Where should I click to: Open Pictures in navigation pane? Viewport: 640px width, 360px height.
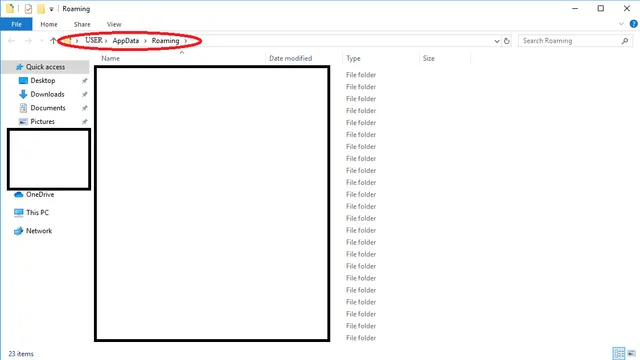tap(42, 122)
